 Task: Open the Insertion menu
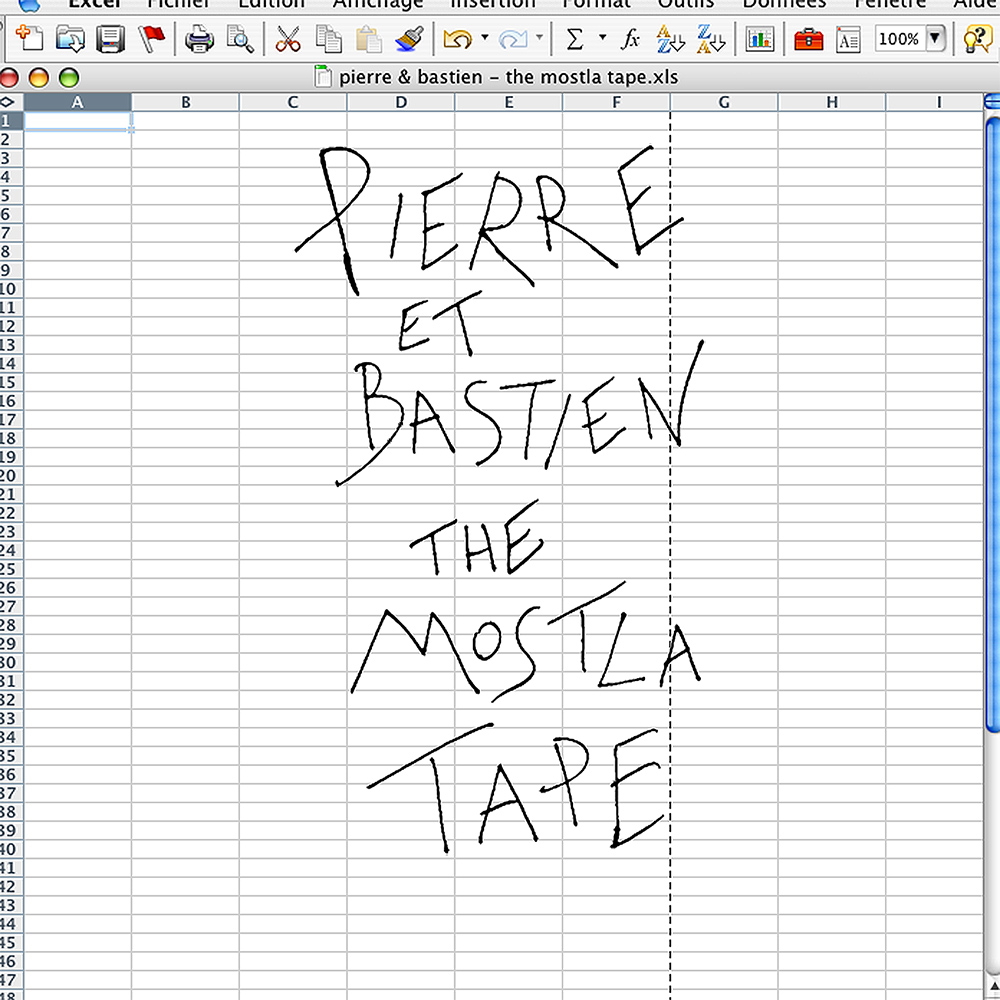point(492,3)
